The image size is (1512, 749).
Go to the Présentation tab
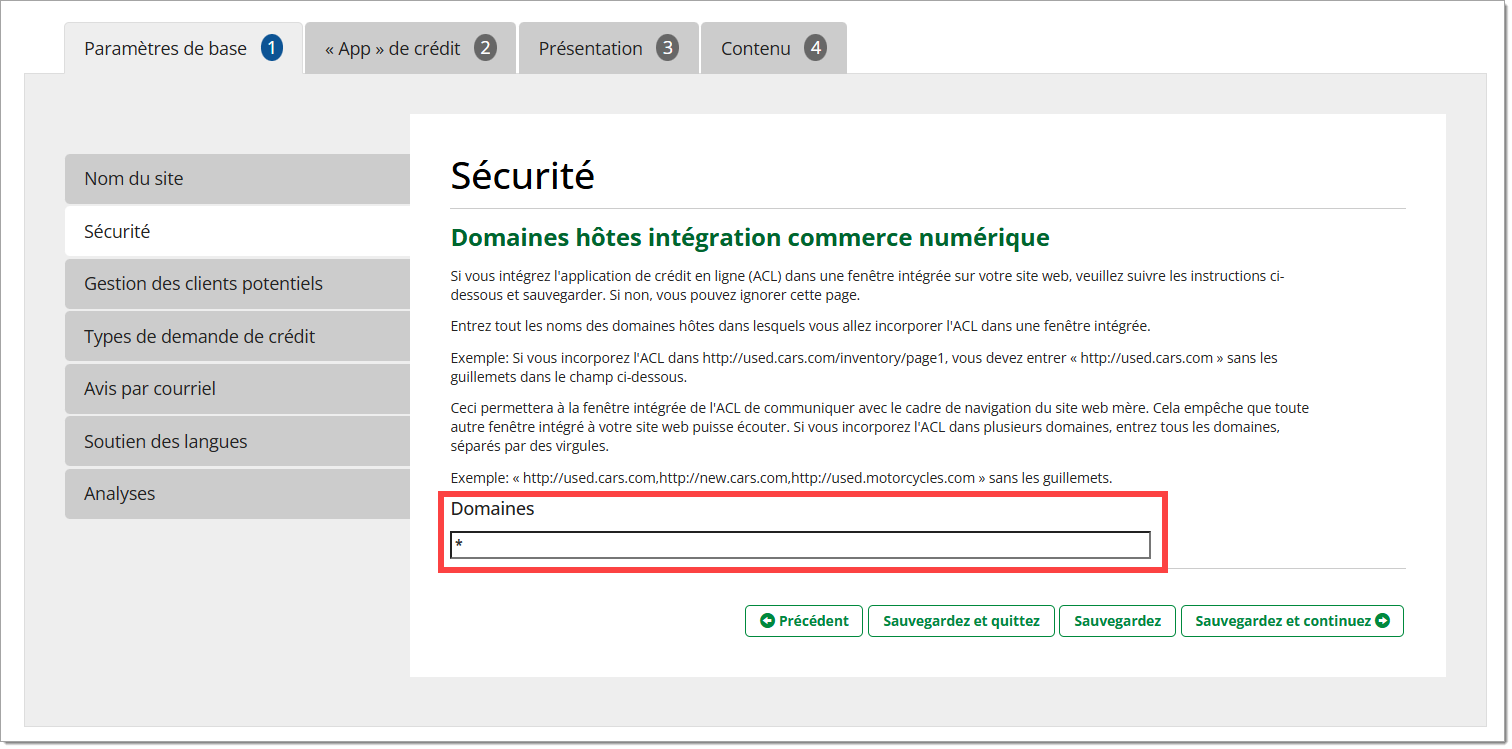point(590,49)
